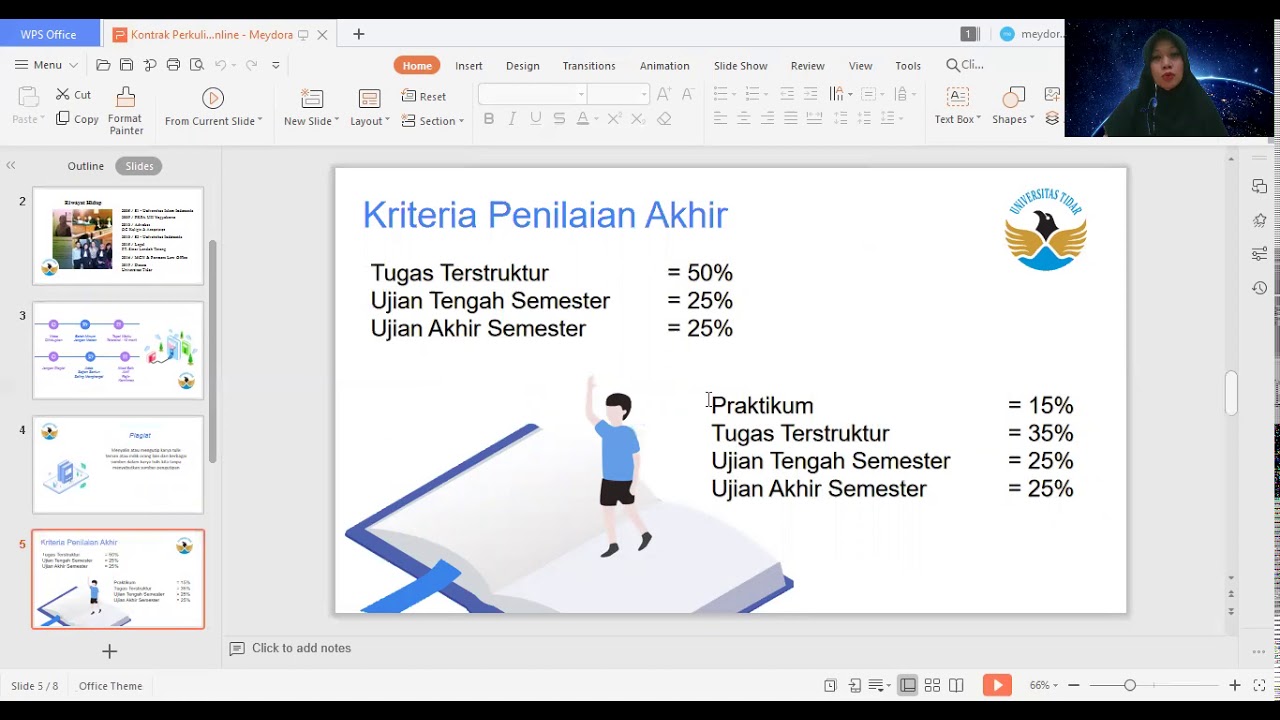This screenshot has height=720, width=1280.
Task: Align text to the left
Action: [720, 119]
